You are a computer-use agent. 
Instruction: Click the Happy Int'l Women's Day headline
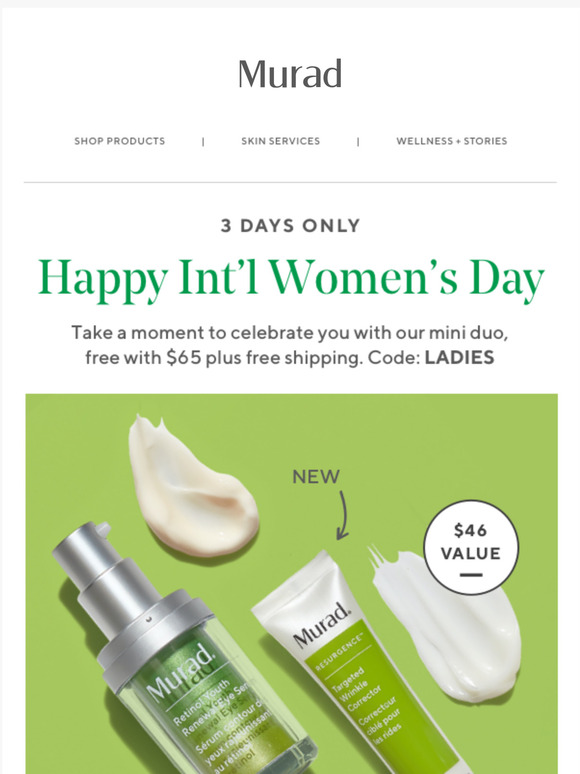pos(291,279)
